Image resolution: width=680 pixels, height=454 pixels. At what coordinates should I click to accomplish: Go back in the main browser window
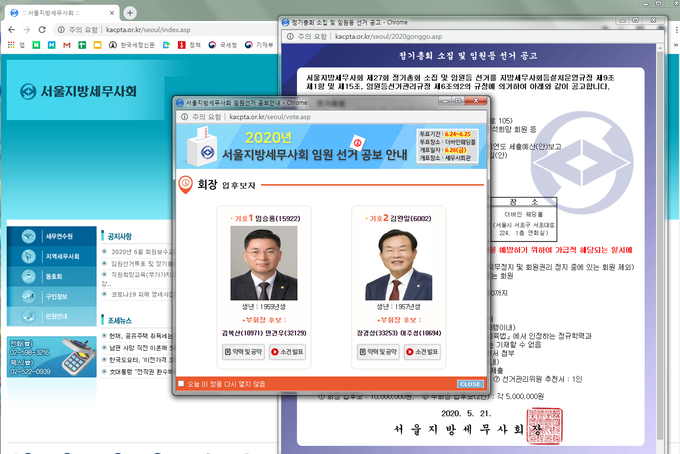coord(12,29)
